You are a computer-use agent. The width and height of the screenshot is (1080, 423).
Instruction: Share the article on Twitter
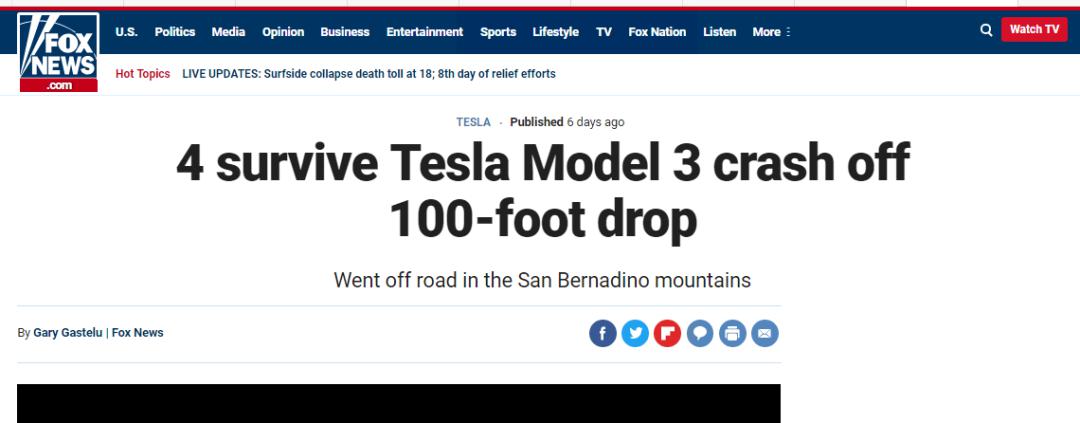pyautogui.click(x=635, y=333)
